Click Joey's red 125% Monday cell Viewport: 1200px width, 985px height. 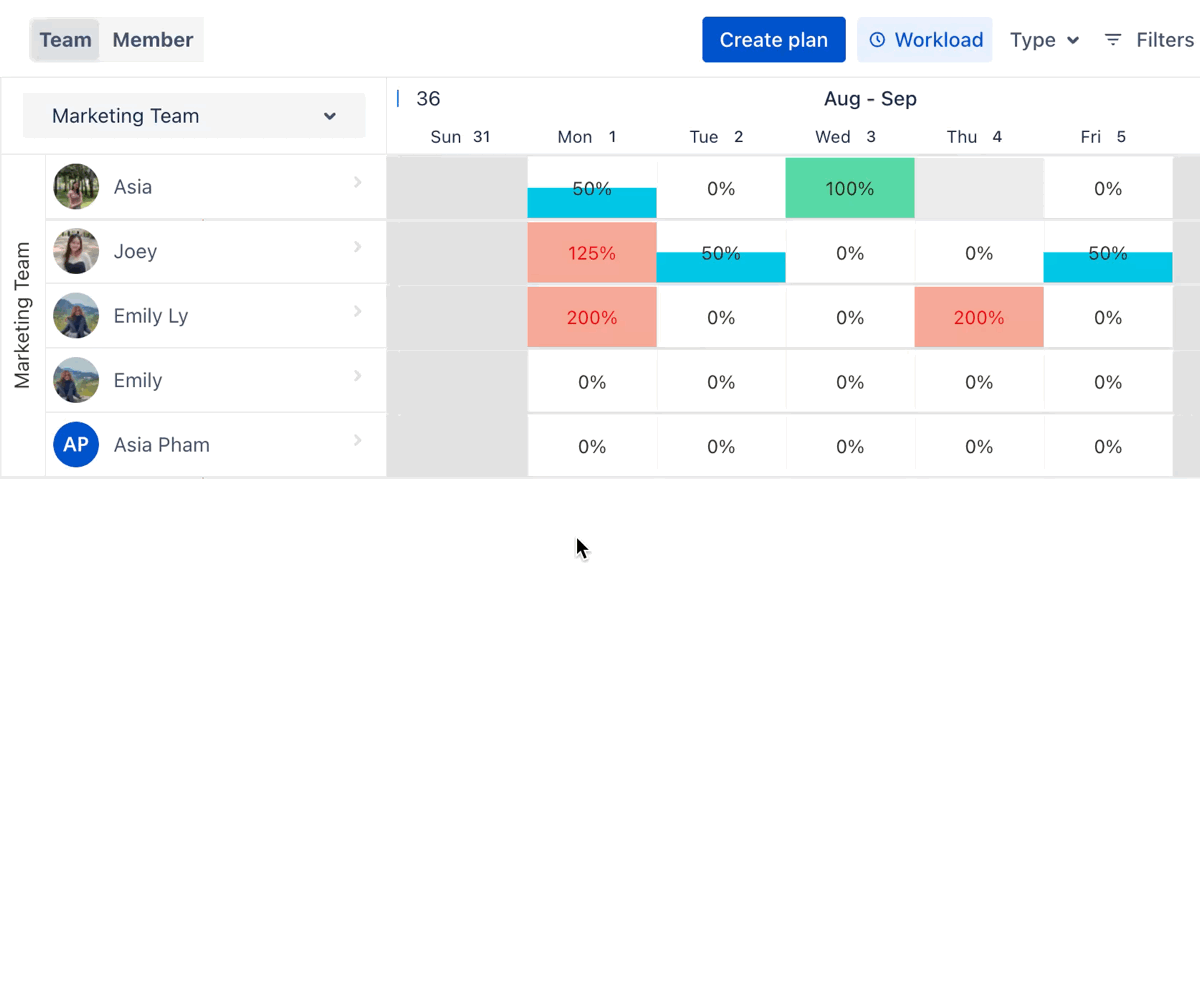[592, 253]
